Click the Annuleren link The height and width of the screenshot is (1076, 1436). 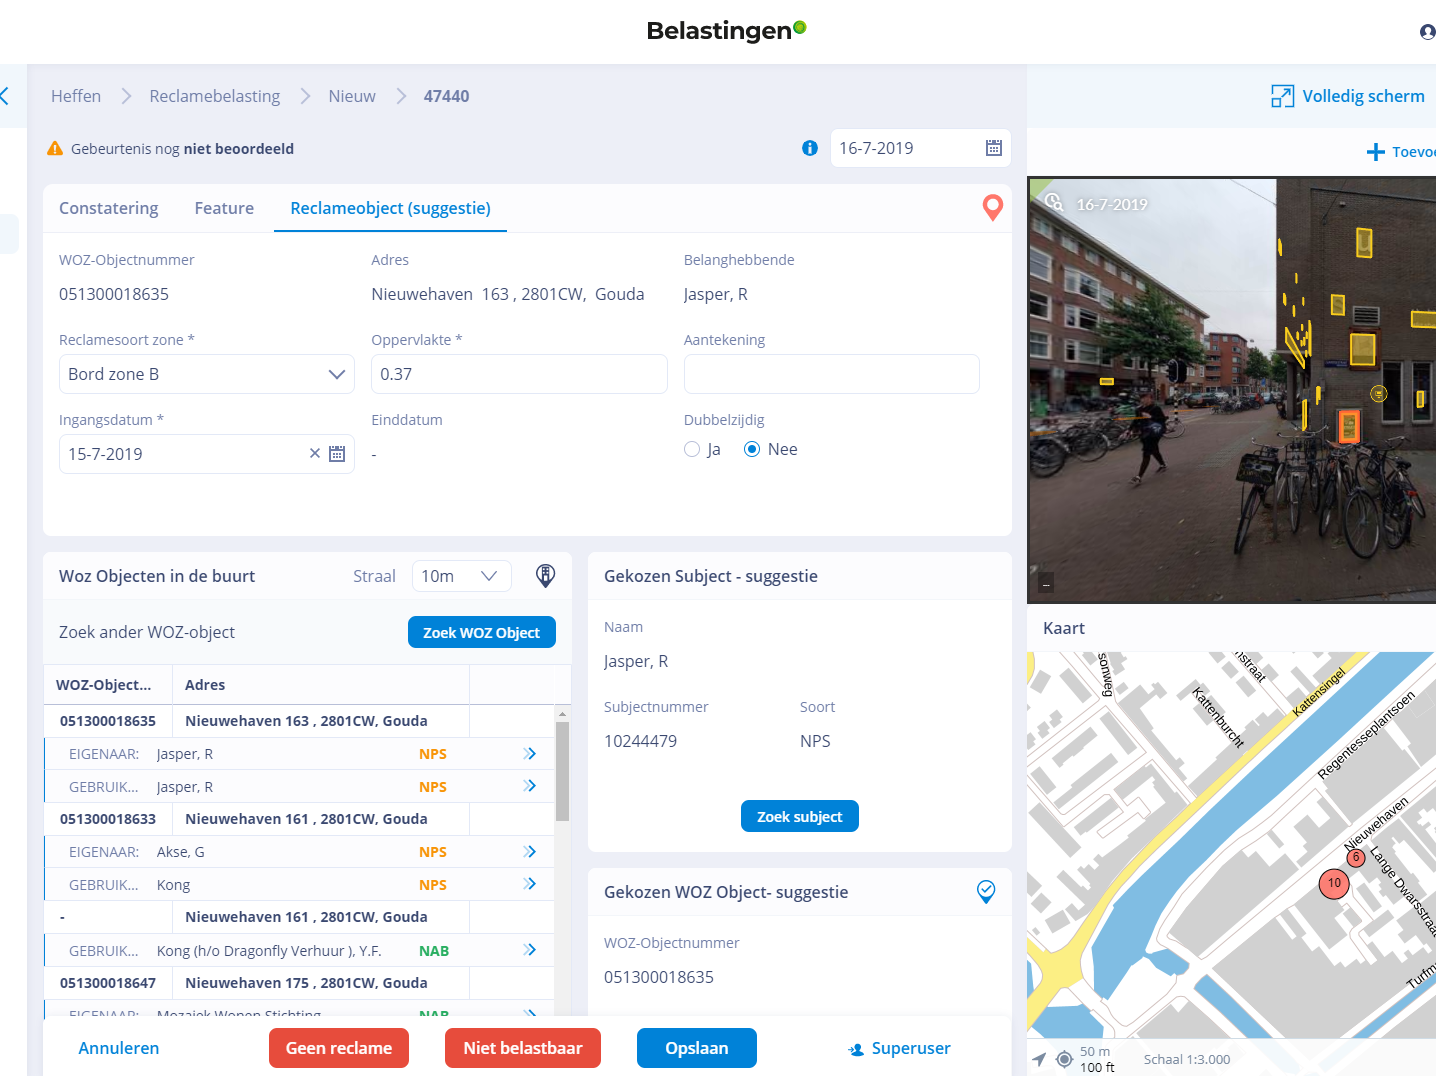coord(119,1048)
